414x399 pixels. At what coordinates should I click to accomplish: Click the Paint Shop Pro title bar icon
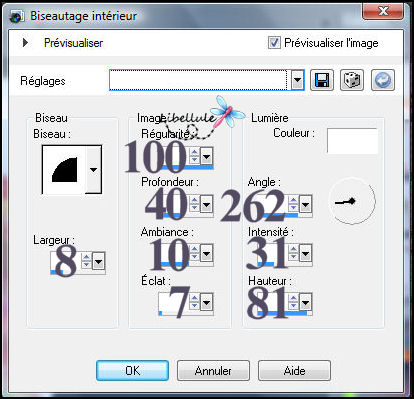(16, 16)
